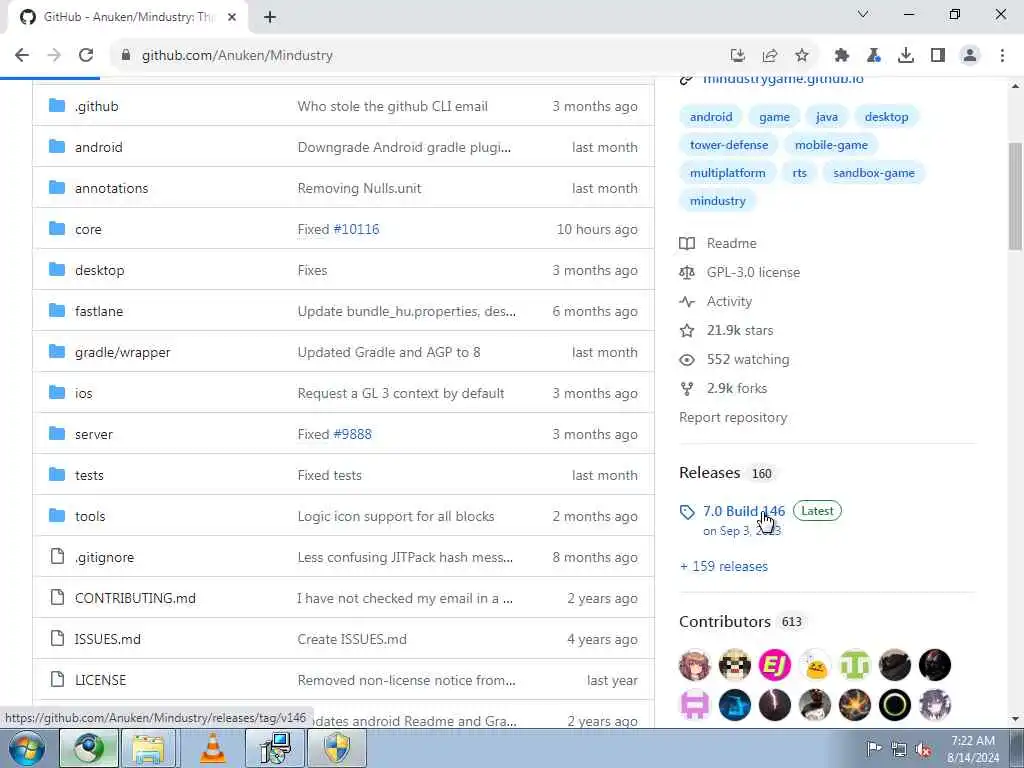Open commit message 'Request a GL 3 context by default'
Screen dimensions: 1024x768
click(x=400, y=393)
